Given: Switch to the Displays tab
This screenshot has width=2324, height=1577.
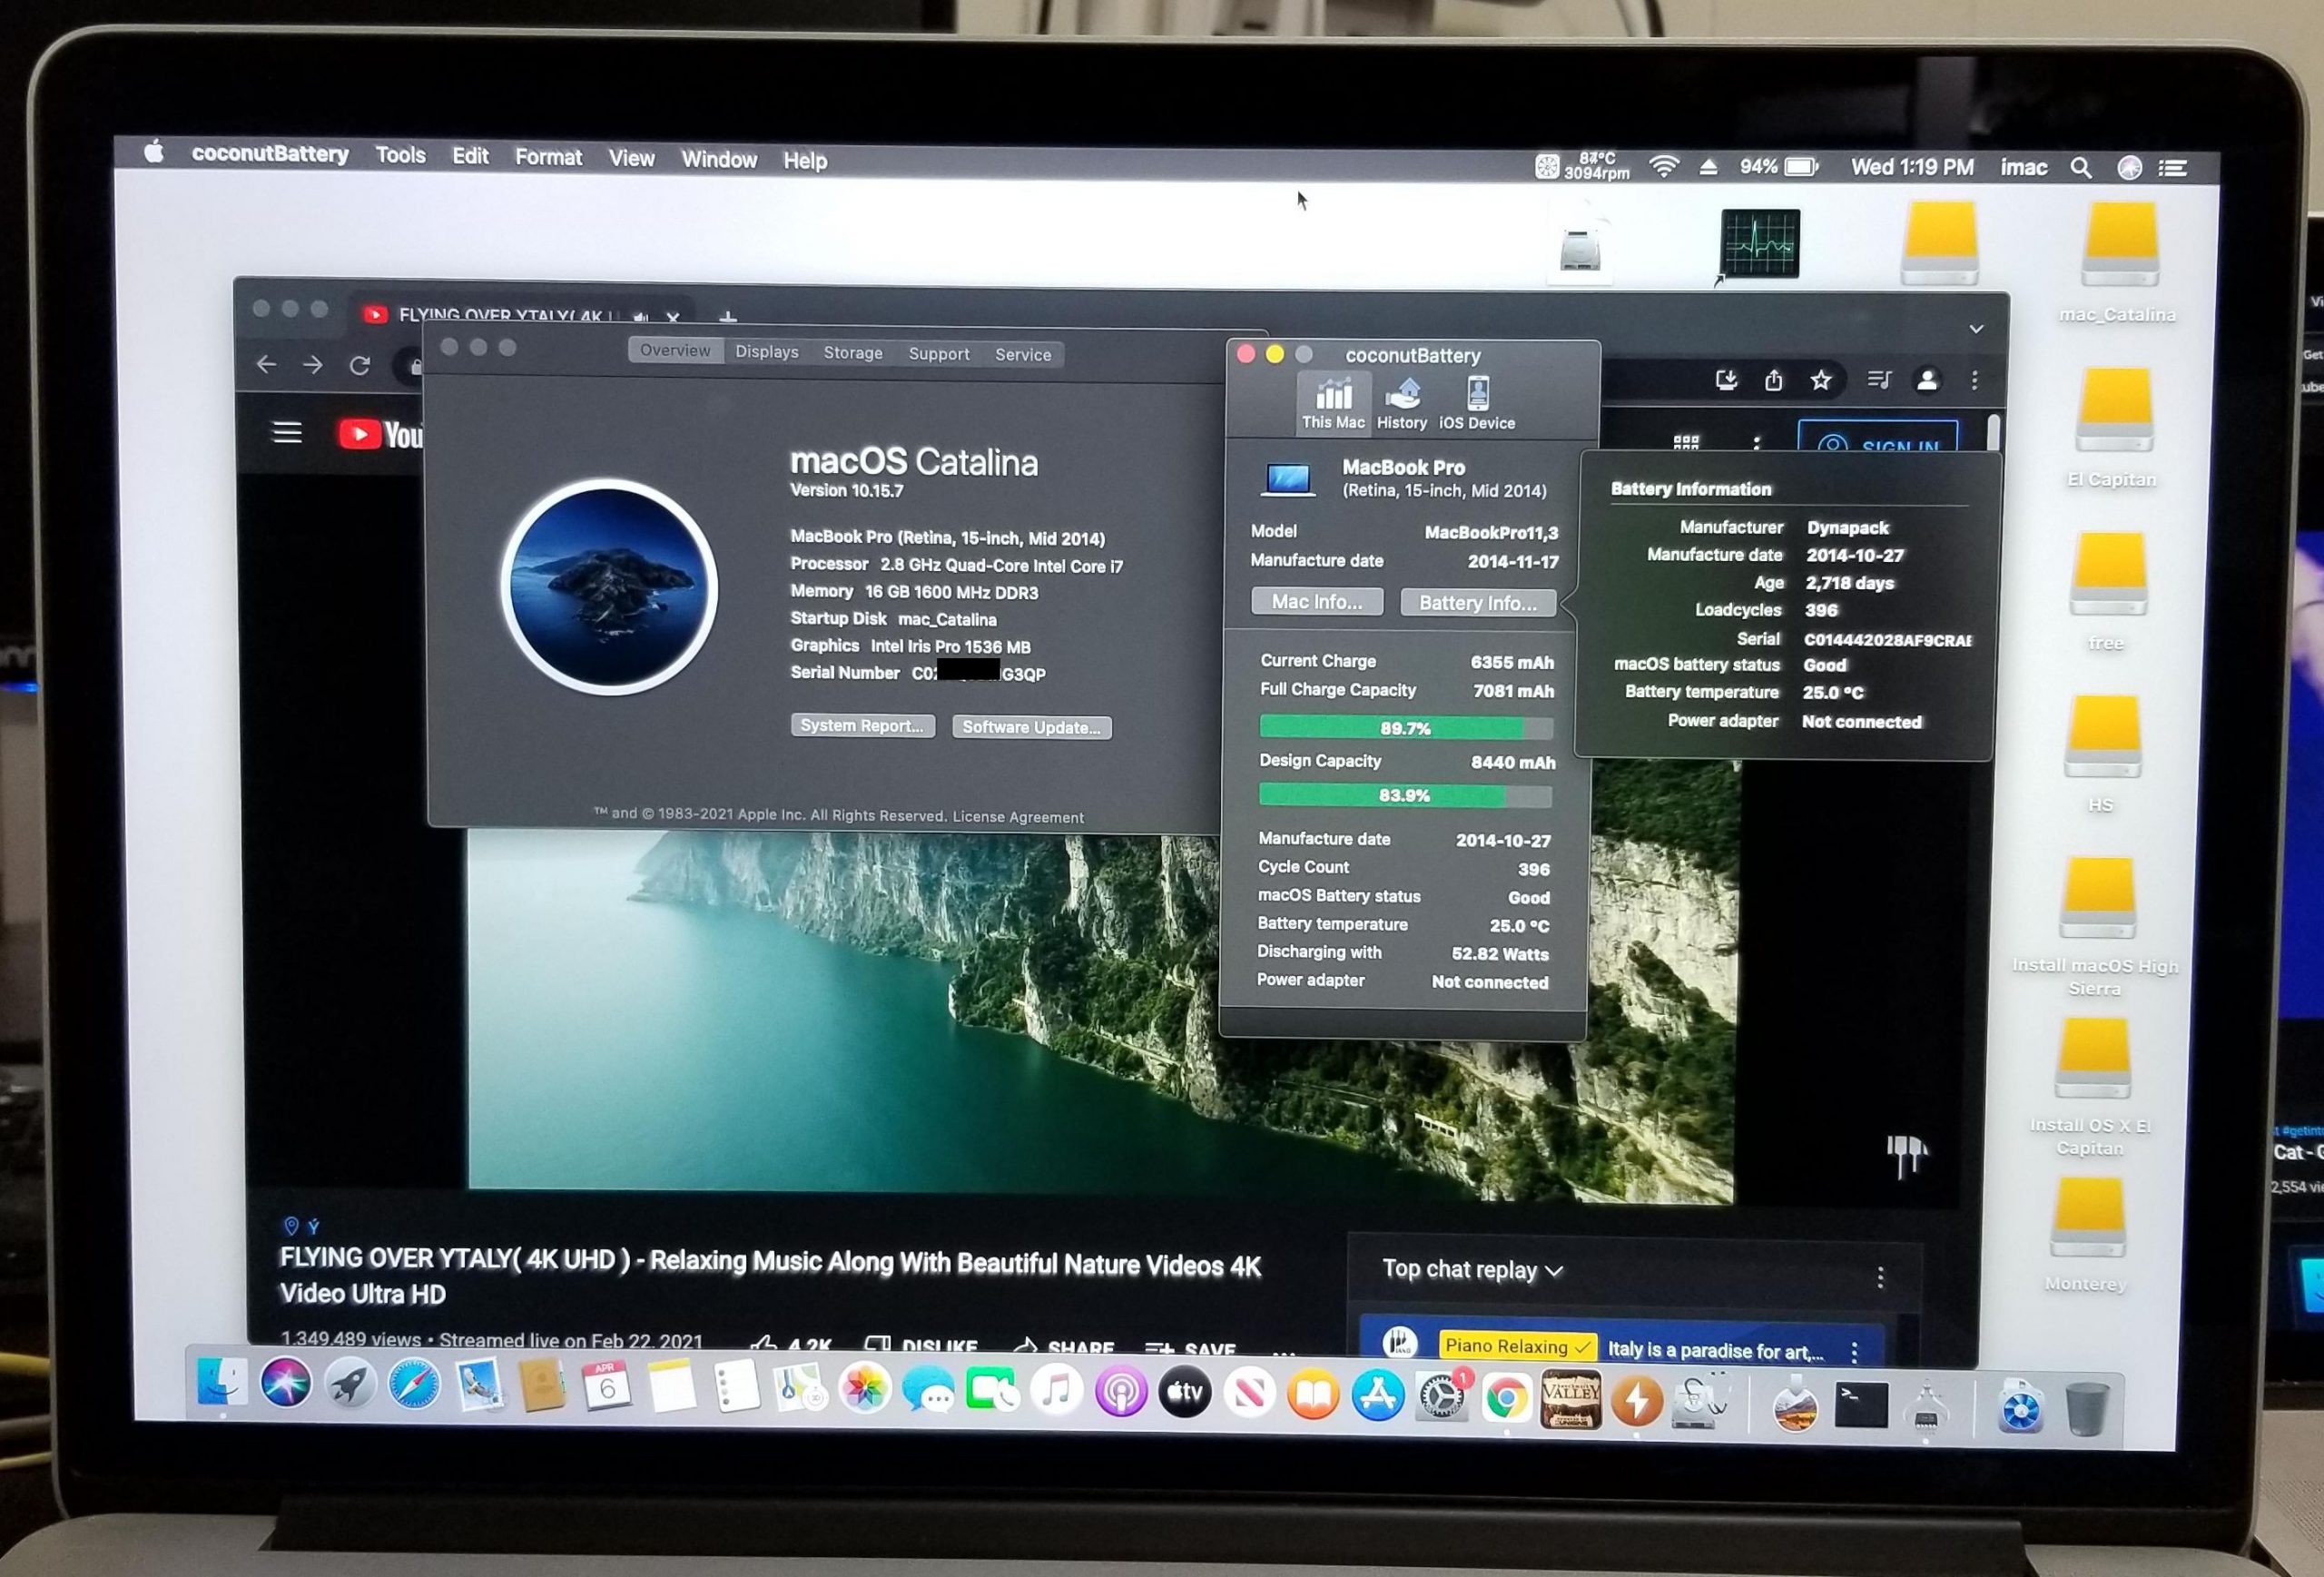Looking at the screenshot, I should (767, 352).
